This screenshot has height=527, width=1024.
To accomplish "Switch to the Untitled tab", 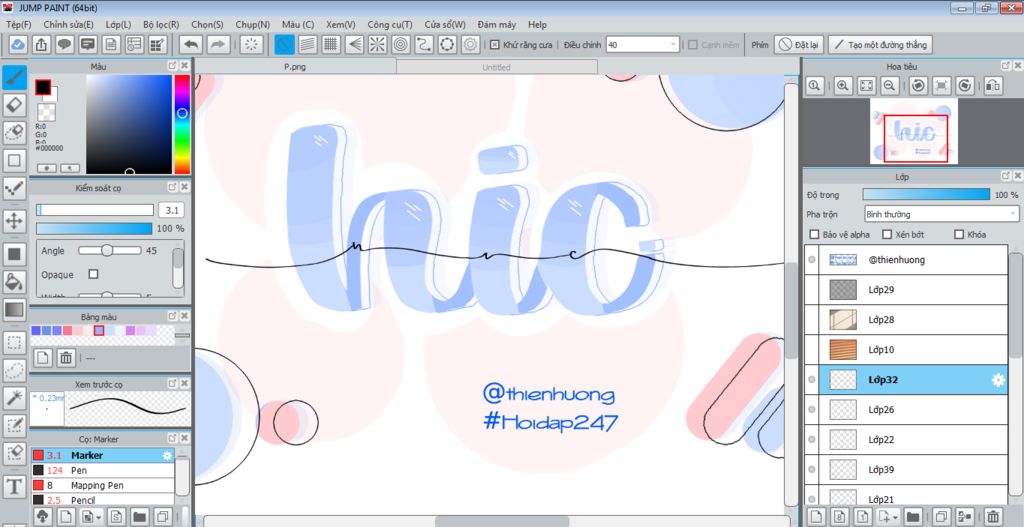I will tap(496, 67).
